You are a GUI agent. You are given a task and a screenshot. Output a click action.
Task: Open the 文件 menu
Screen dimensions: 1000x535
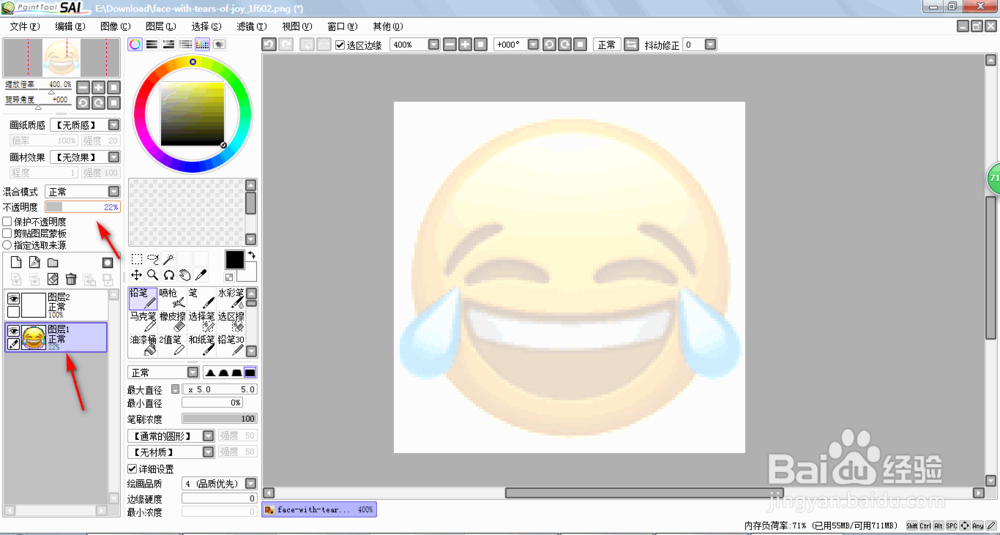25,26
